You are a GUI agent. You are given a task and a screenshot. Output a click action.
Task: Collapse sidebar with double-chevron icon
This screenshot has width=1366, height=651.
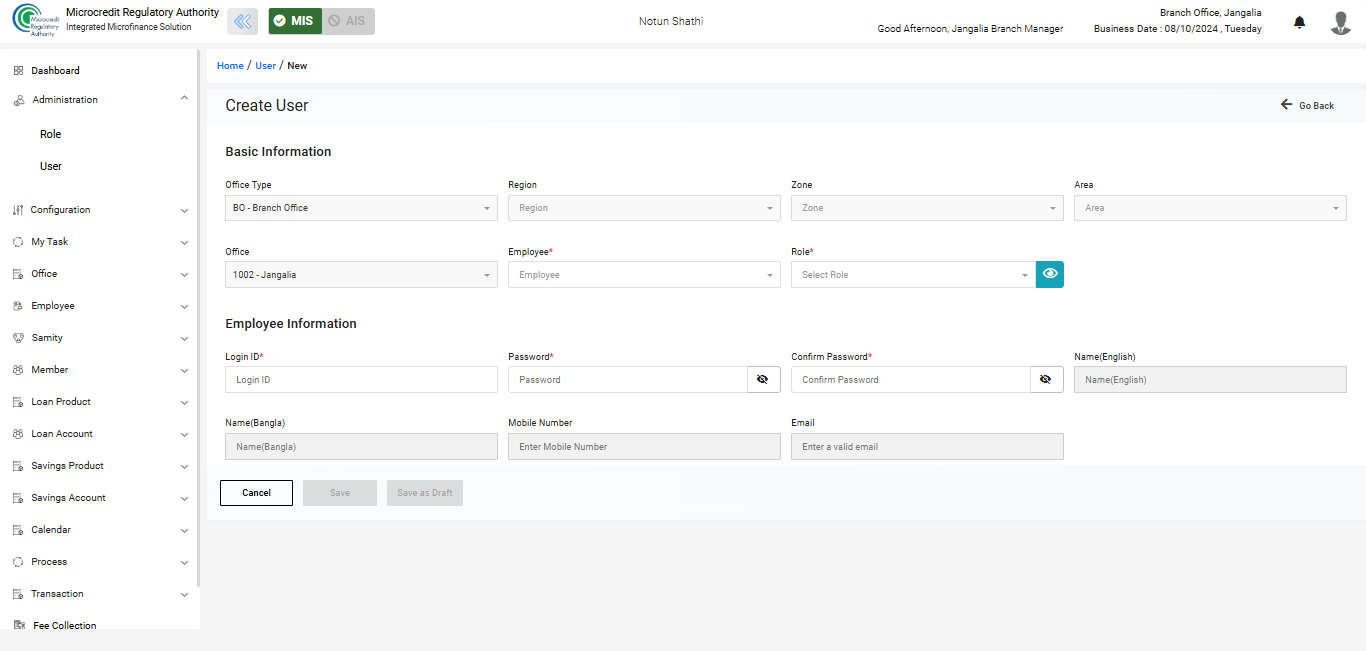pos(242,21)
